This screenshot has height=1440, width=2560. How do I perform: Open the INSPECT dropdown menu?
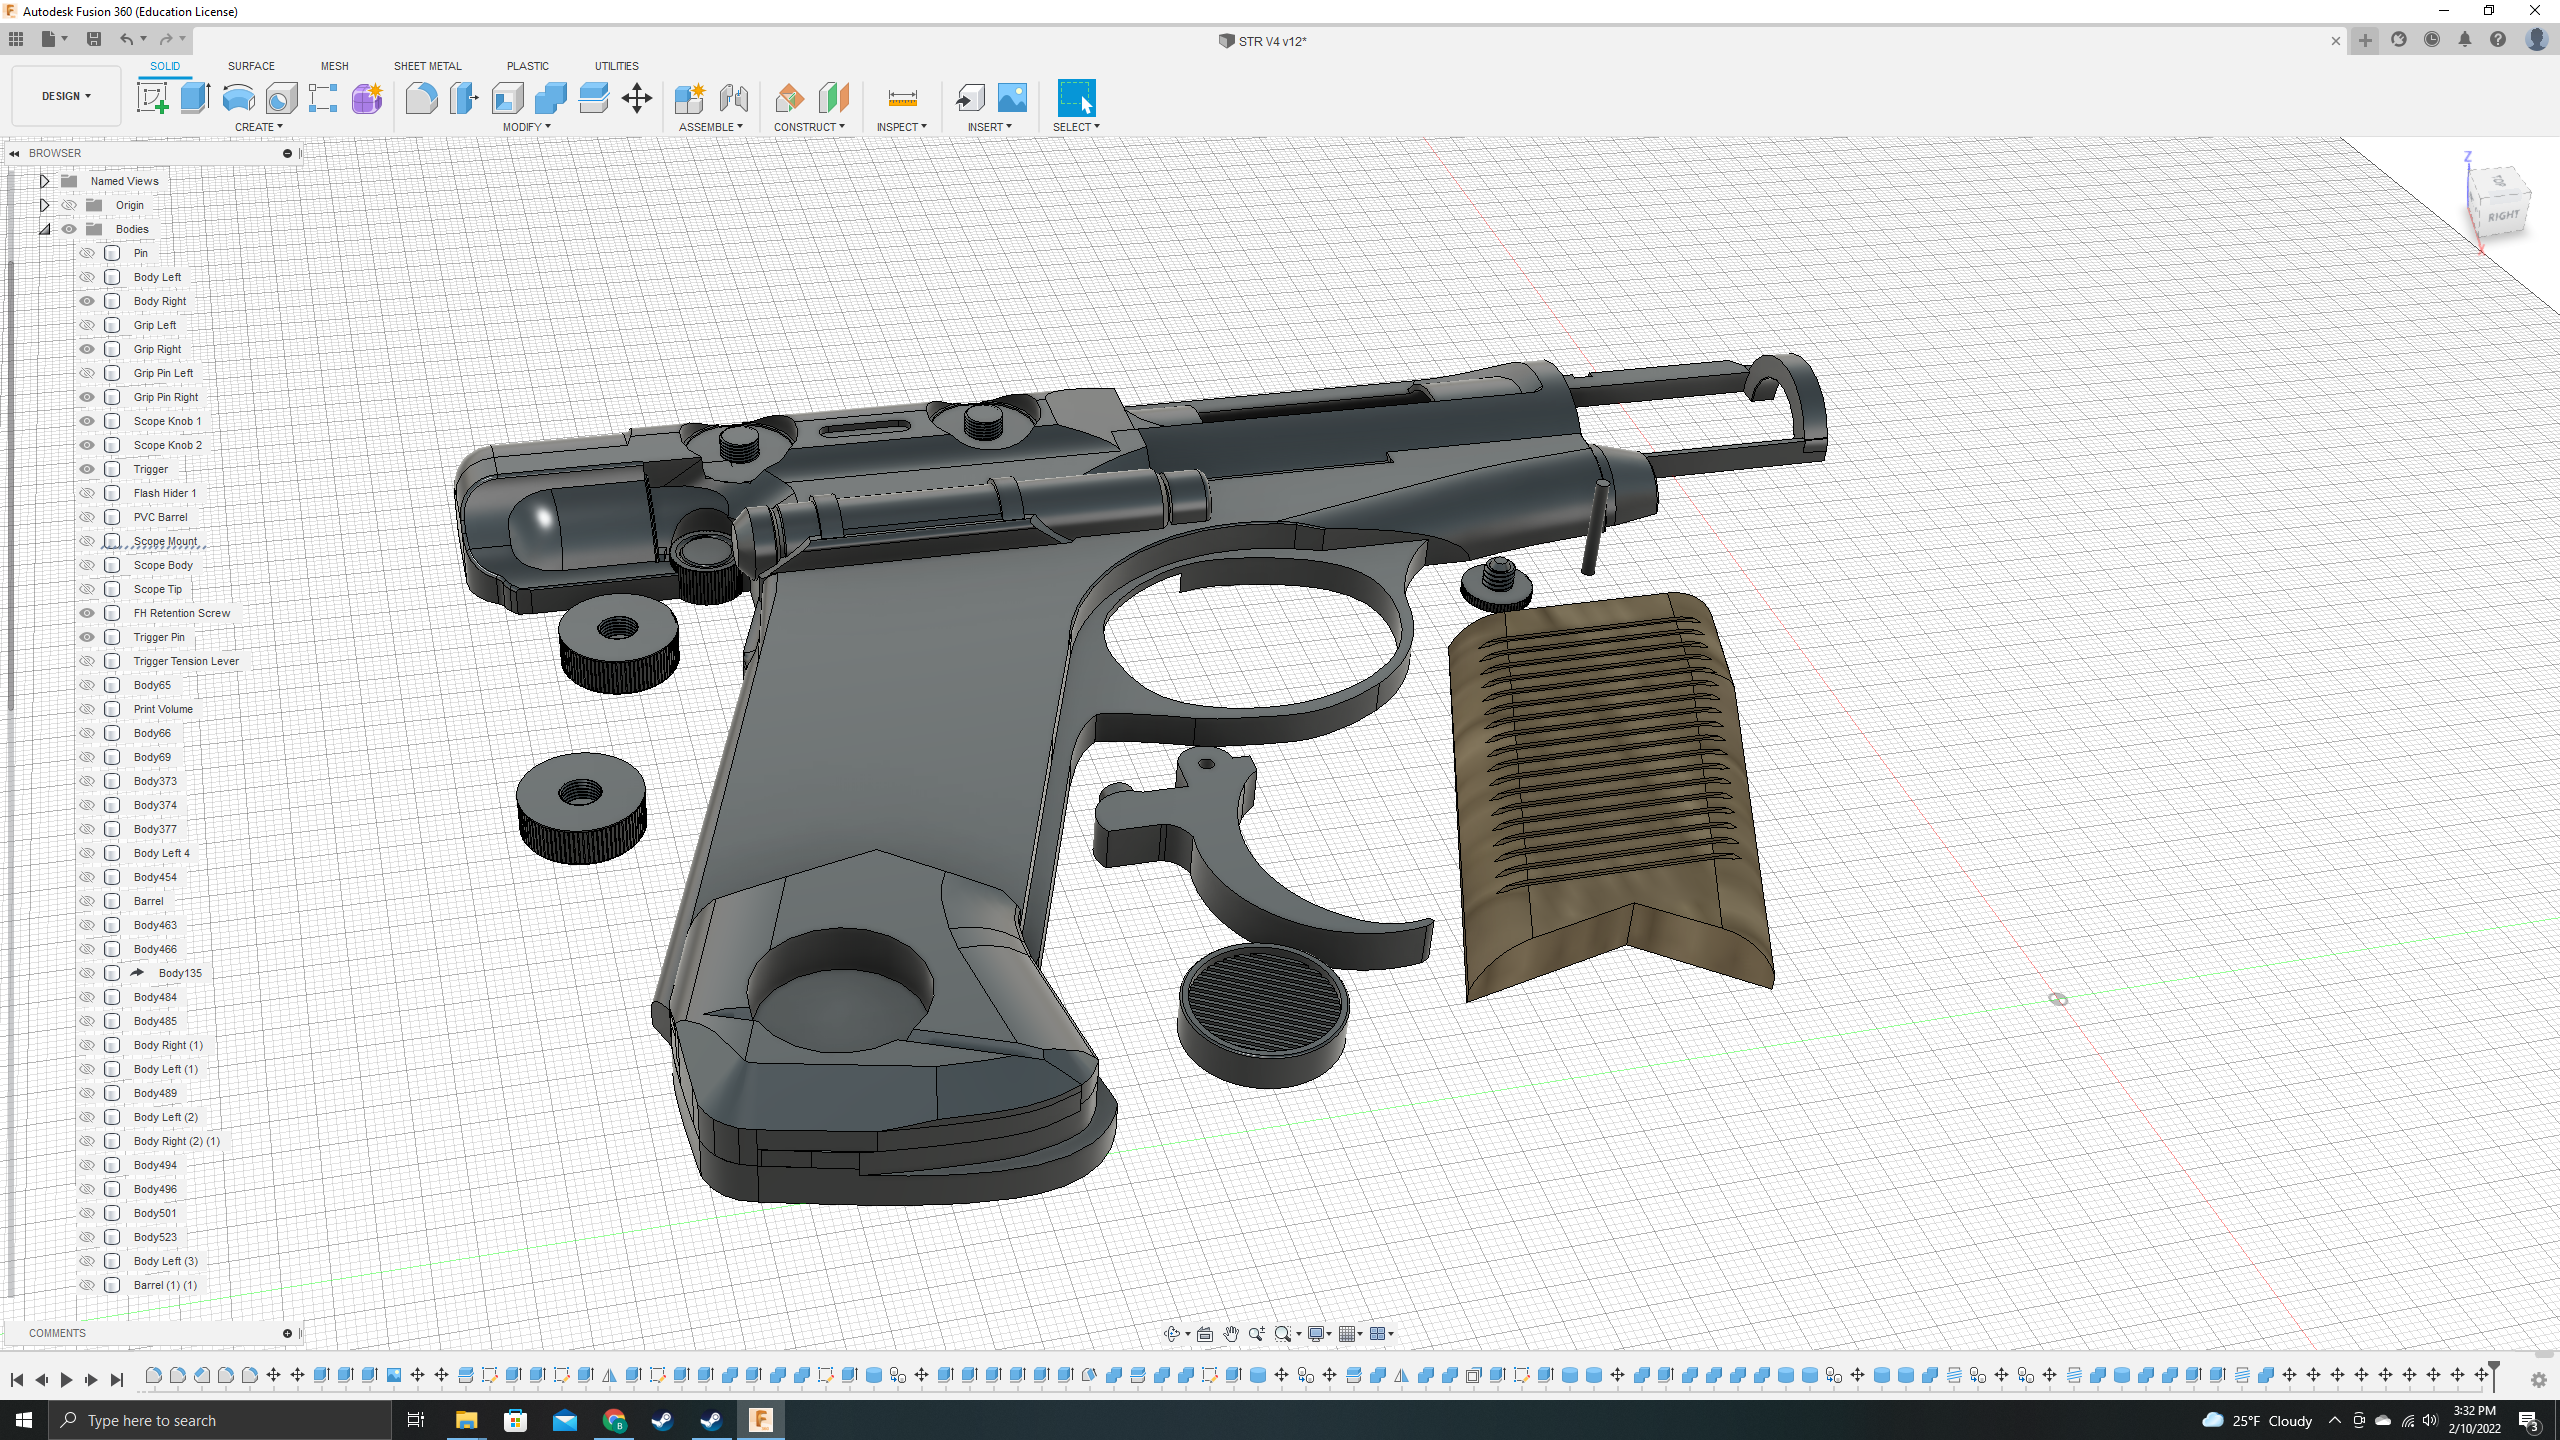901,127
